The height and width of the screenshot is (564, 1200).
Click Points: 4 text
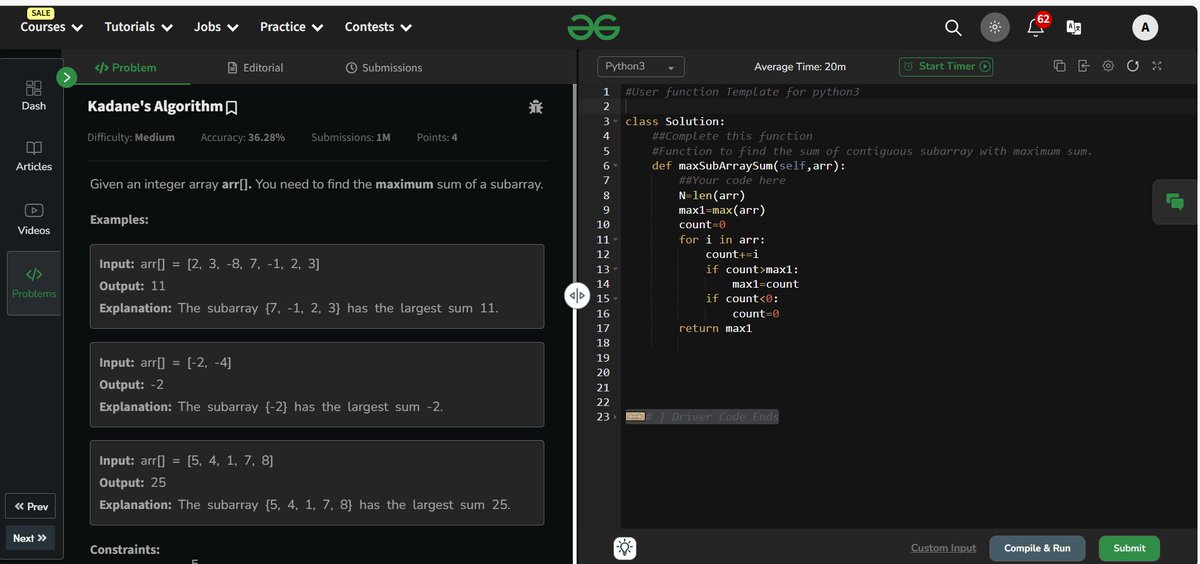pos(437,137)
